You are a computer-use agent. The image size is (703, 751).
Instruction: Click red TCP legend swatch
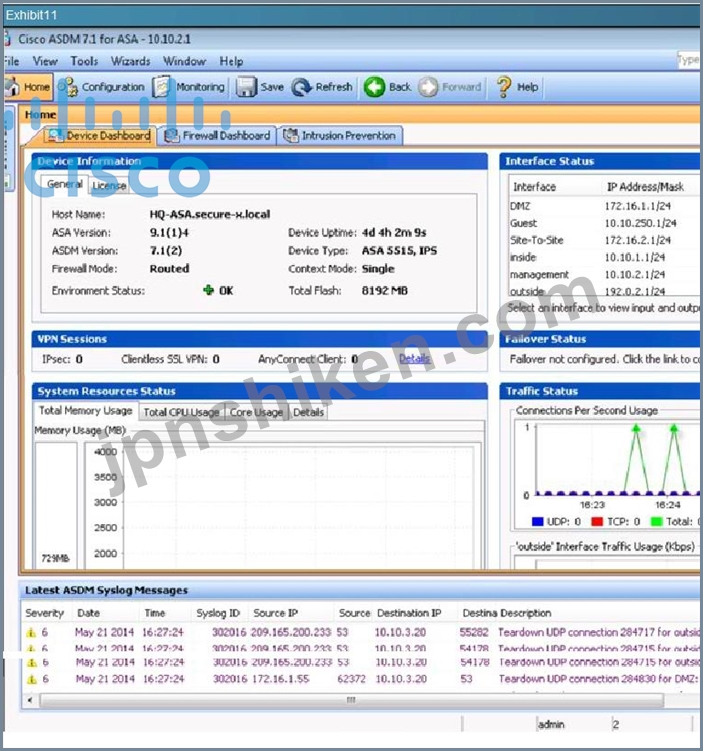(597, 521)
